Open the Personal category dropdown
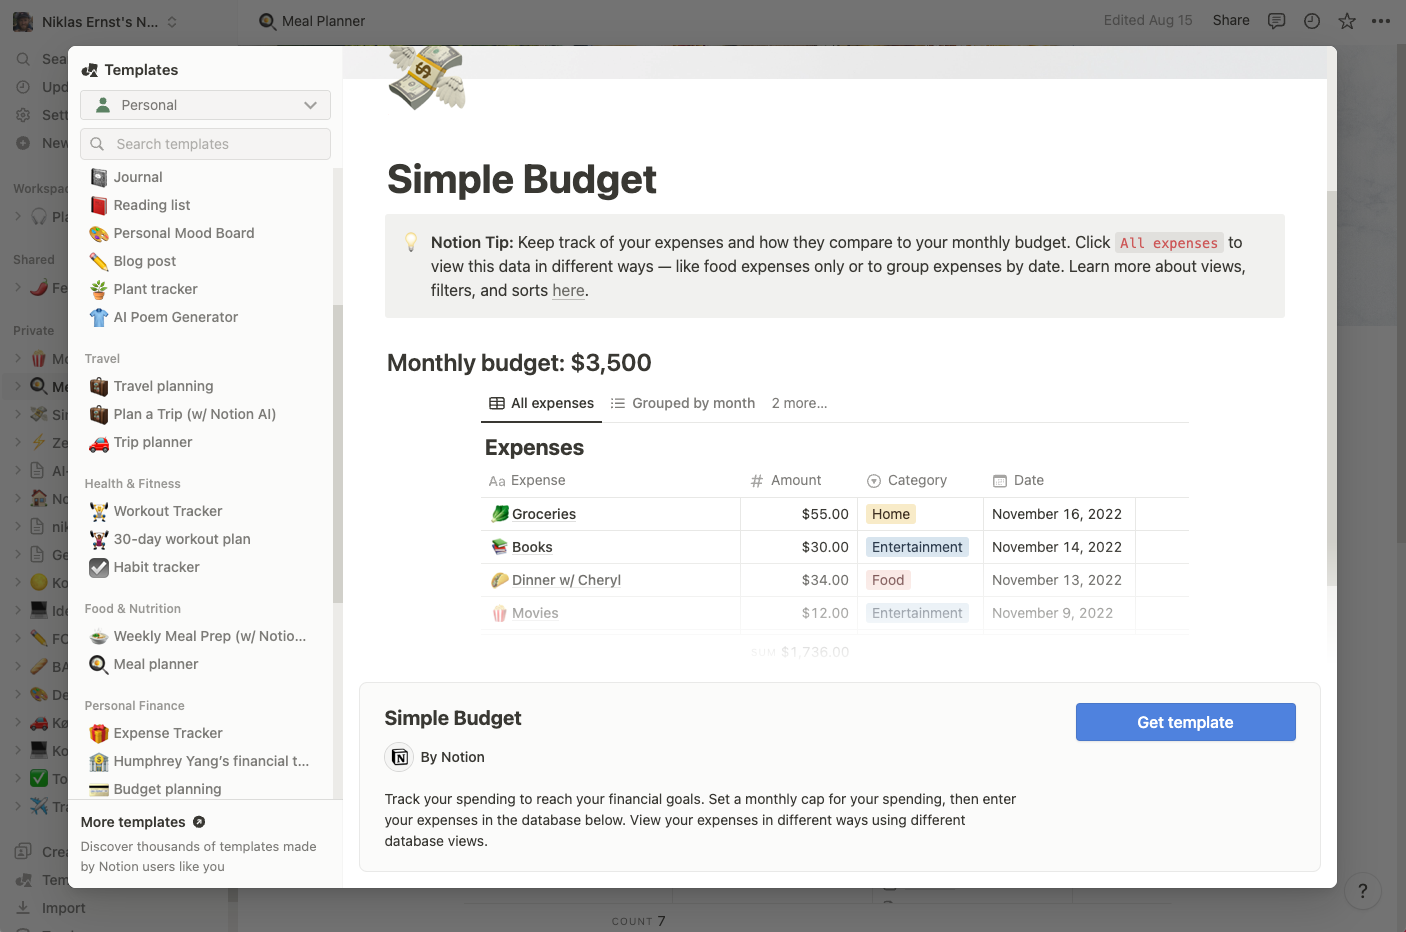Image resolution: width=1406 pixels, height=932 pixels. tap(205, 105)
